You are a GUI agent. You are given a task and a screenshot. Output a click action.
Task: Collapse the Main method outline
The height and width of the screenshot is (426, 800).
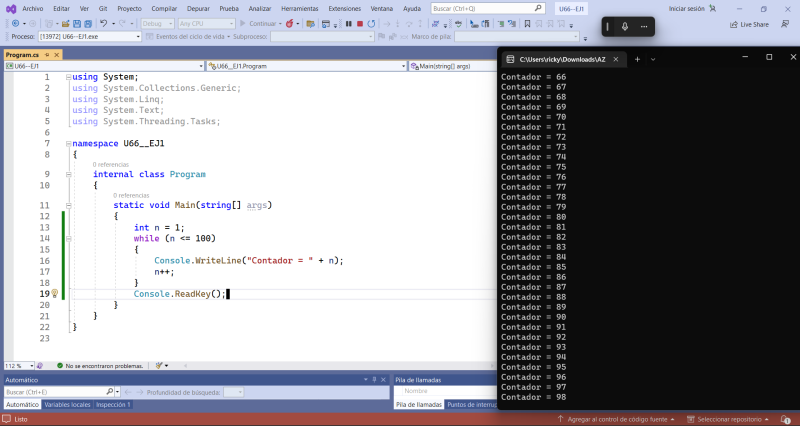67,205
